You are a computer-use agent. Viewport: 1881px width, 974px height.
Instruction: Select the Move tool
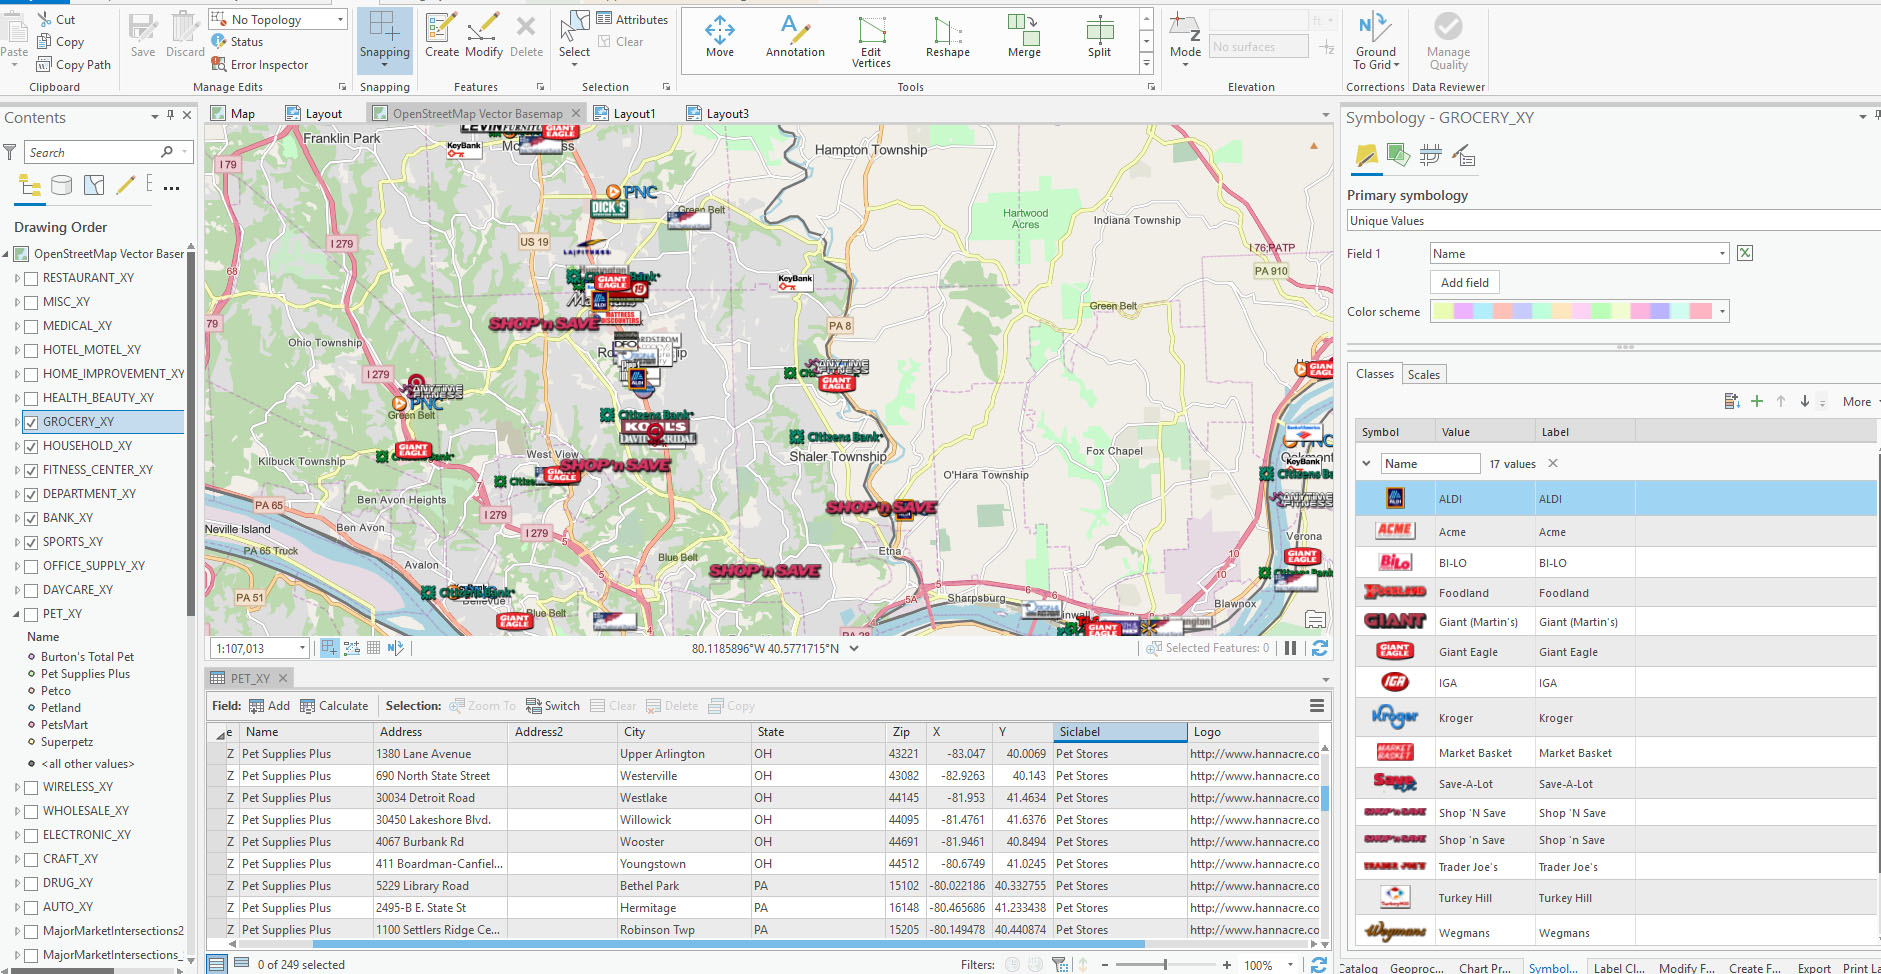[720, 36]
